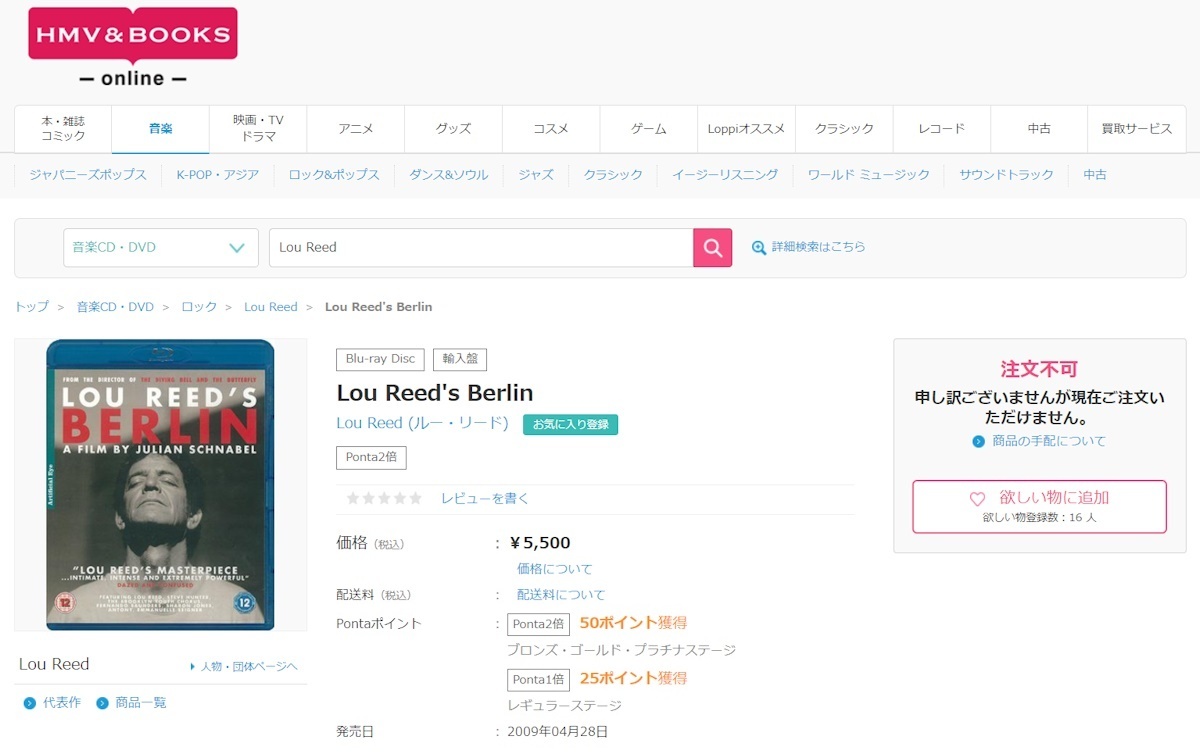Click the Ponta1倍 badge
1200x754 pixels.
(x=538, y=680)
